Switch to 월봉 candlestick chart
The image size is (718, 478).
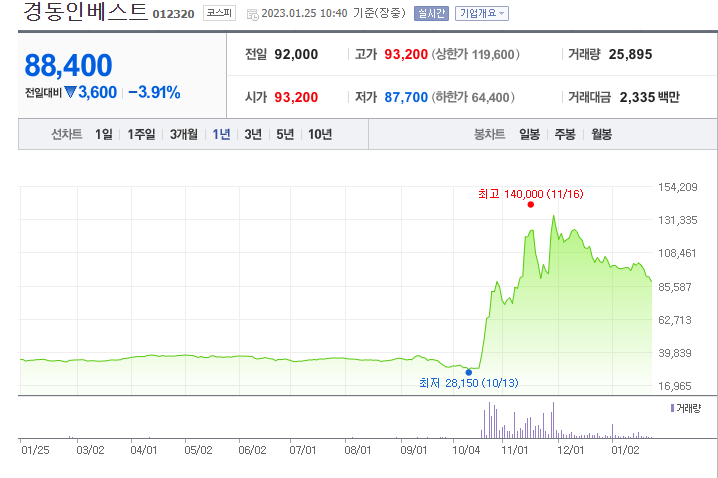(601, 134)
